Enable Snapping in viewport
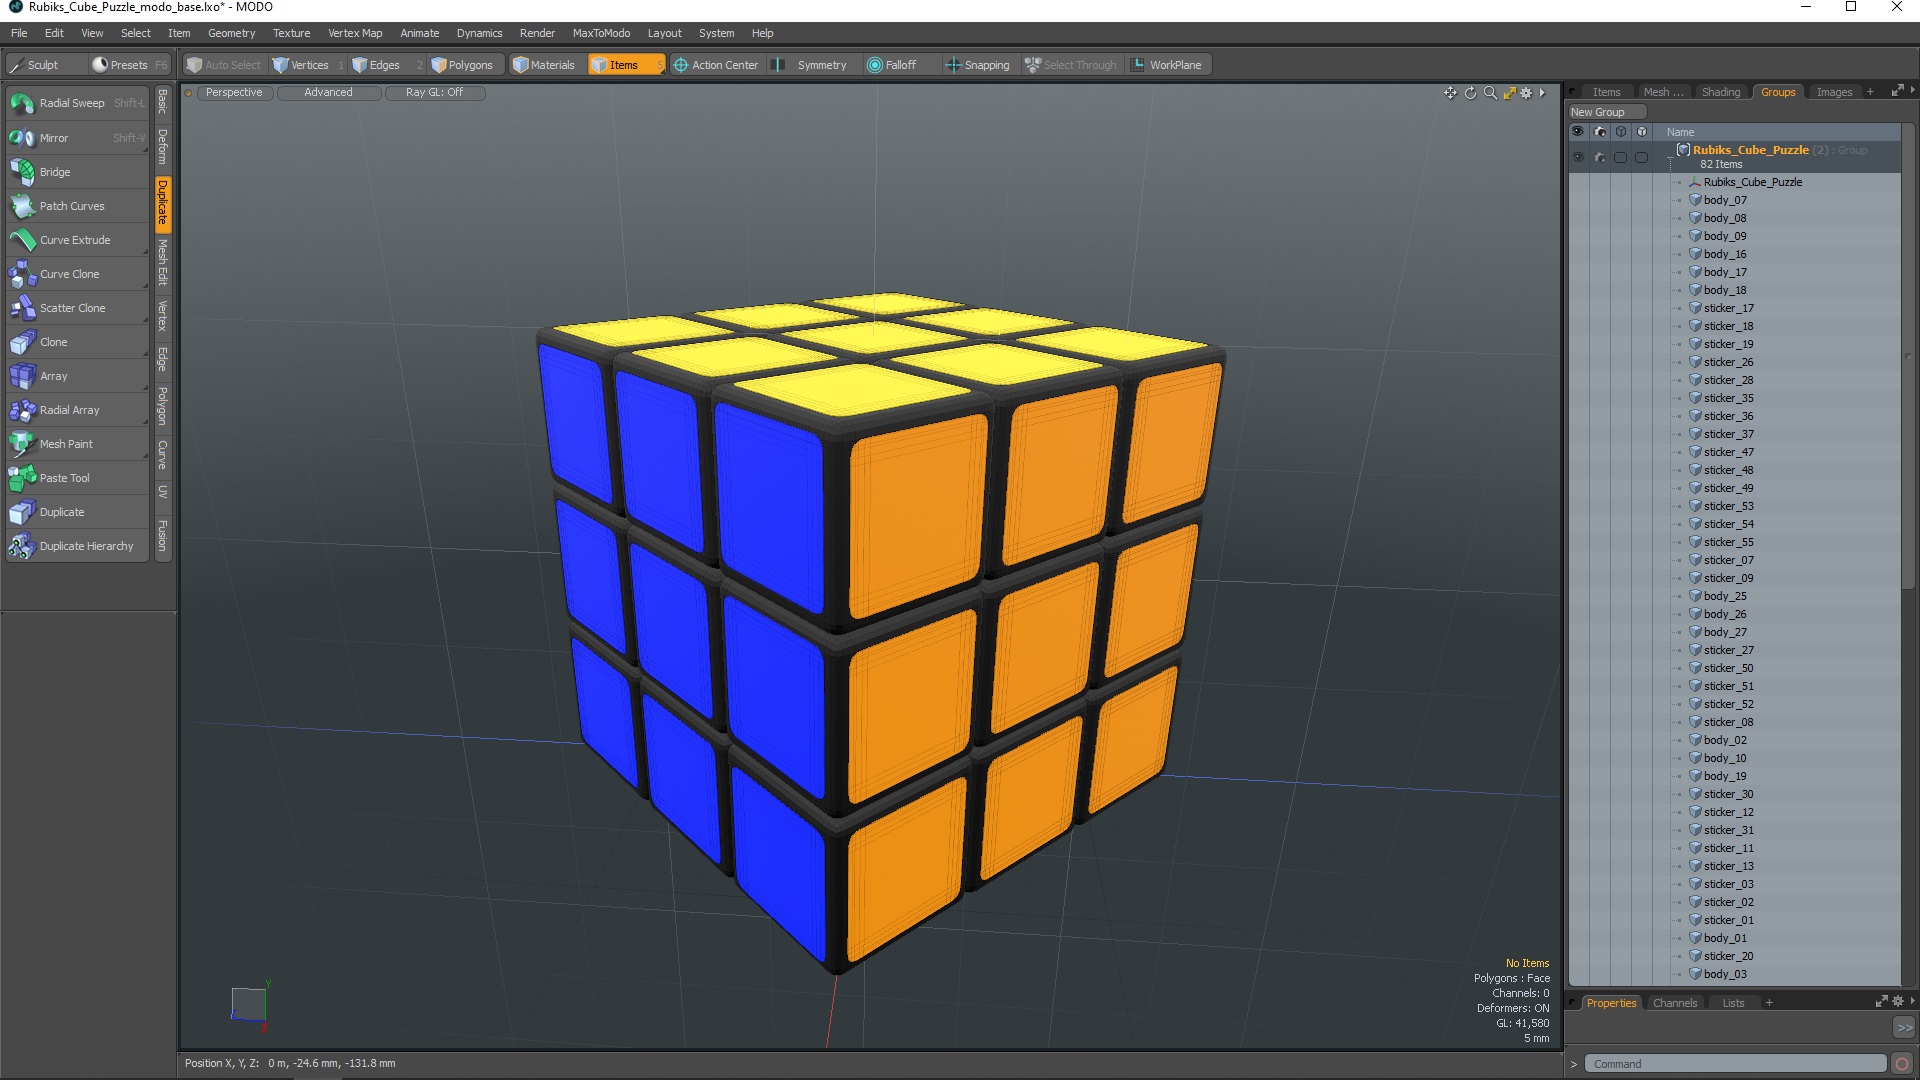The image size is (1920, 1080). [978, 63]
